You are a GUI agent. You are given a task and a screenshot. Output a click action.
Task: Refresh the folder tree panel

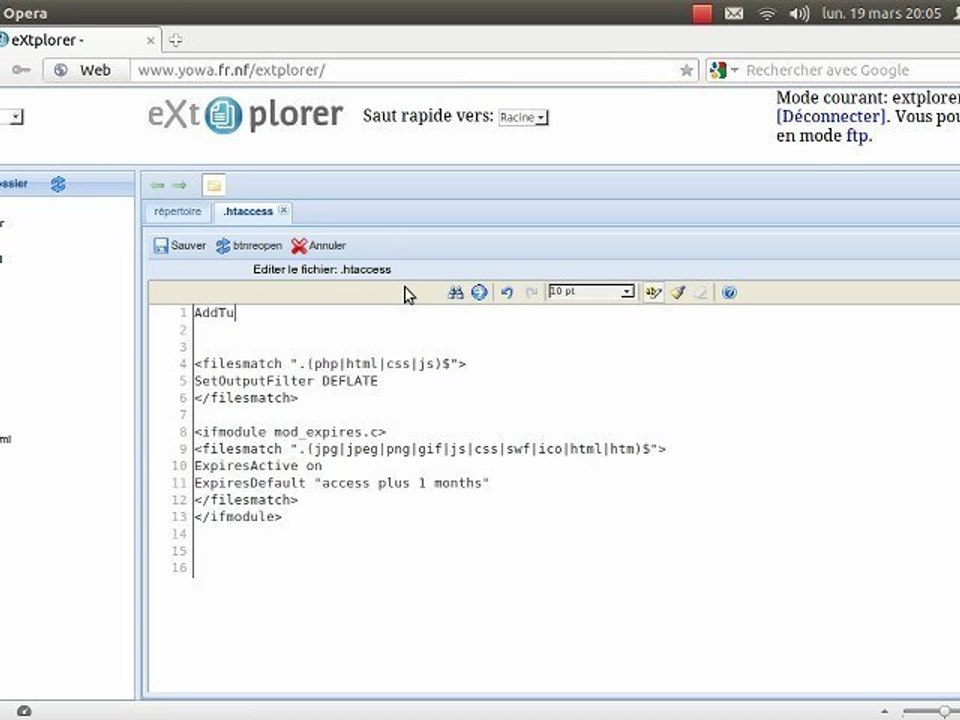(x=58, y=184)
